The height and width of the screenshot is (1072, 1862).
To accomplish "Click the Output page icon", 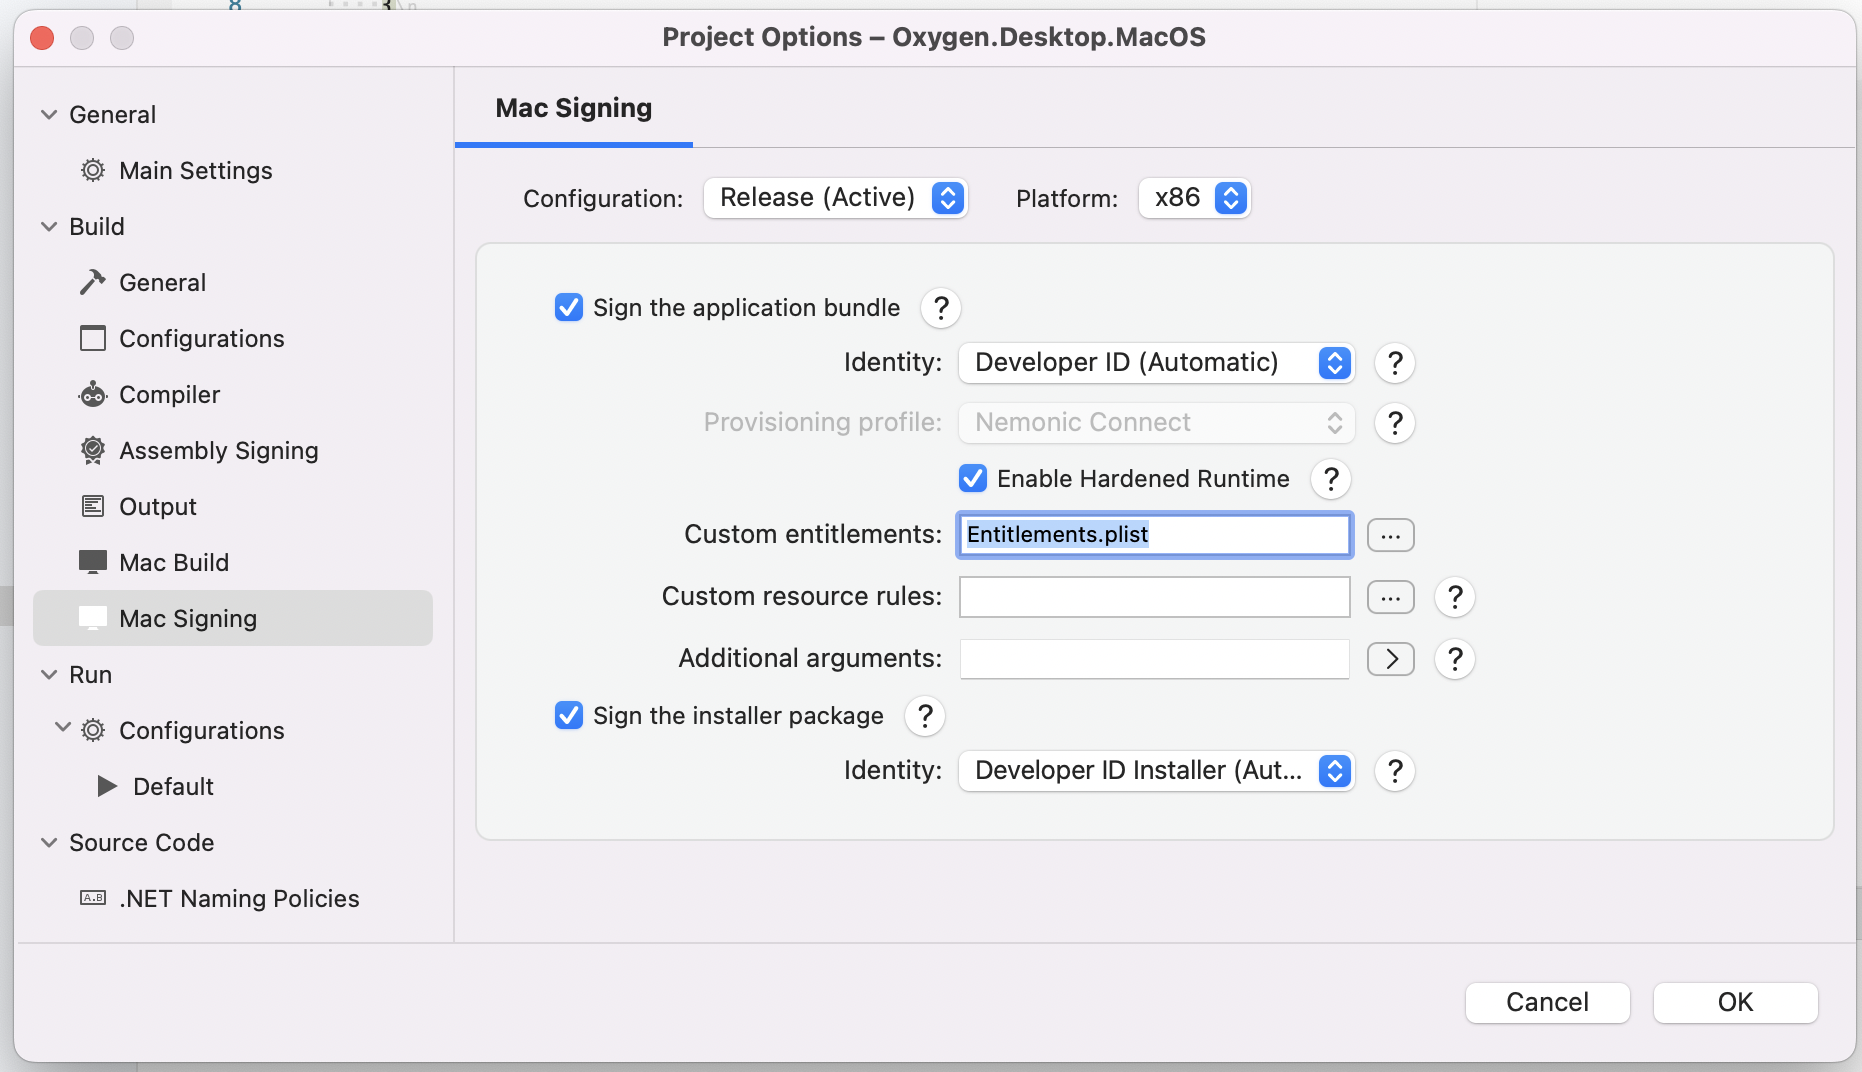I will 93,507.
